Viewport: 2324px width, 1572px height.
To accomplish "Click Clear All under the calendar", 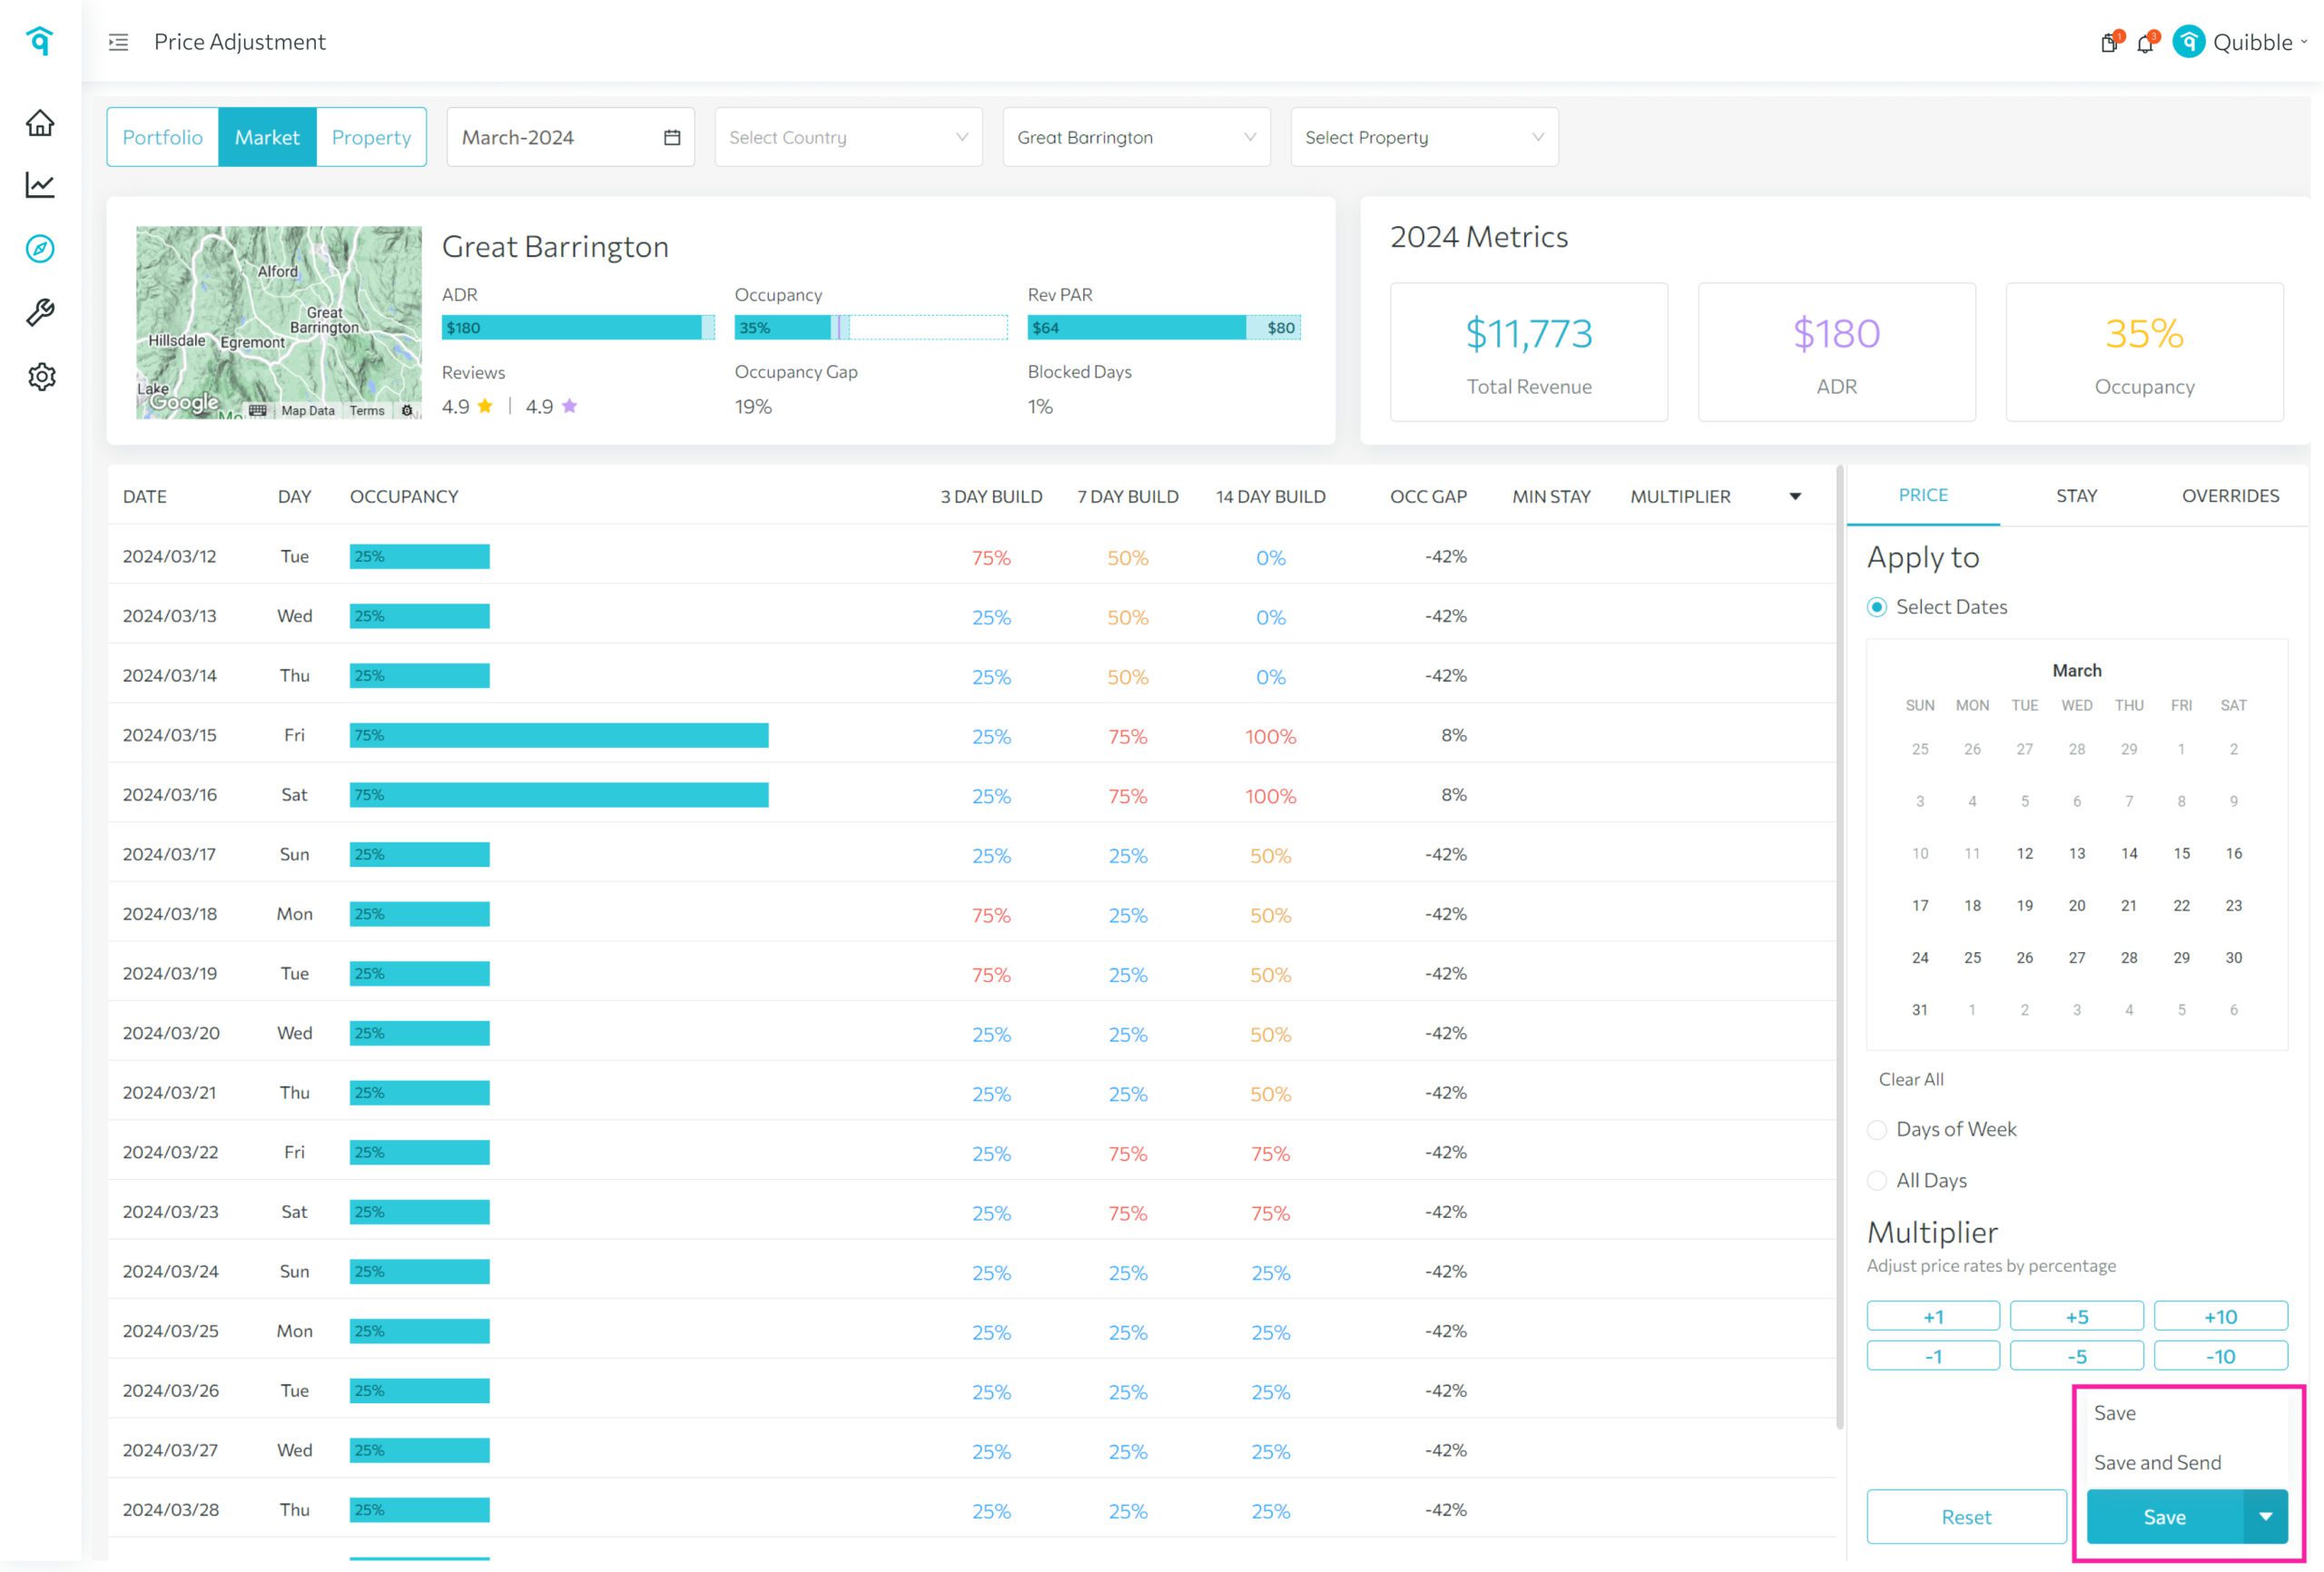I will [1911, 1079].
